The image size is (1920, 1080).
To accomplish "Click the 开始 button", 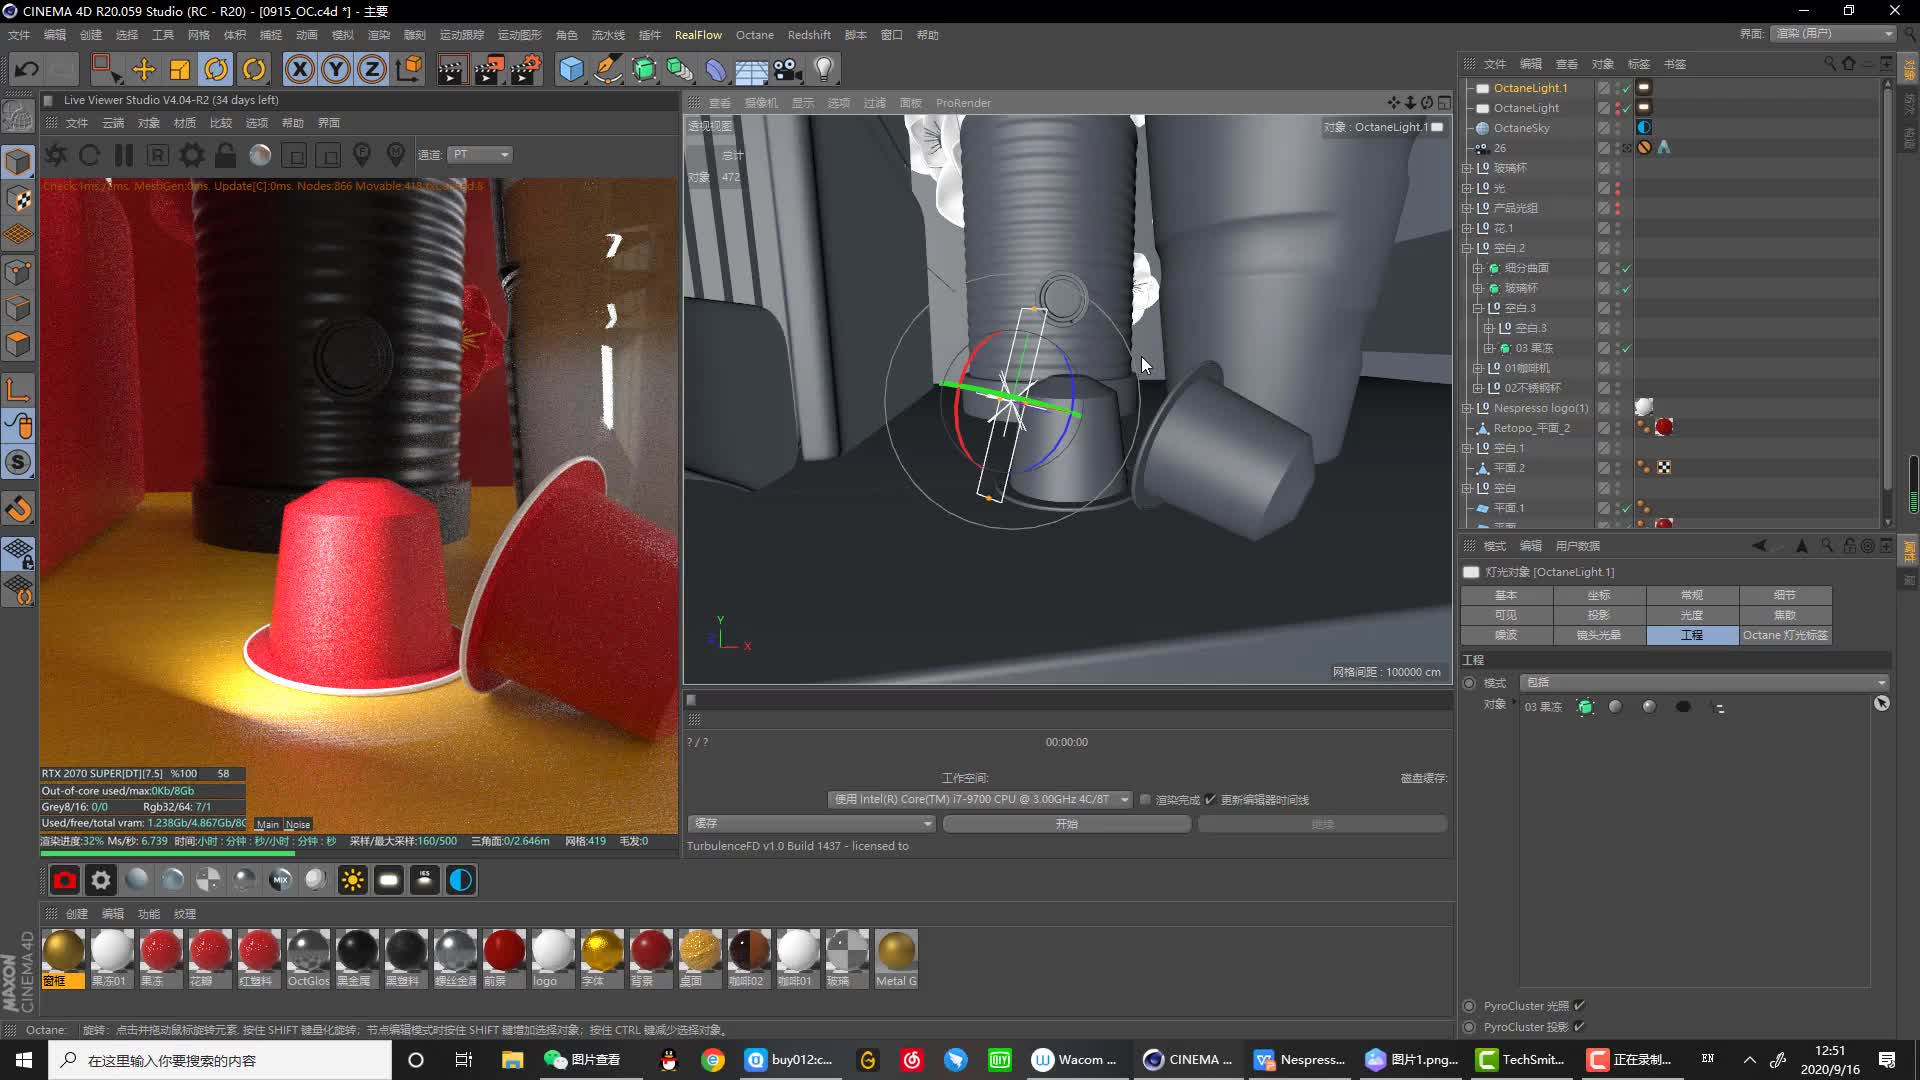I will coord(1067,824).
